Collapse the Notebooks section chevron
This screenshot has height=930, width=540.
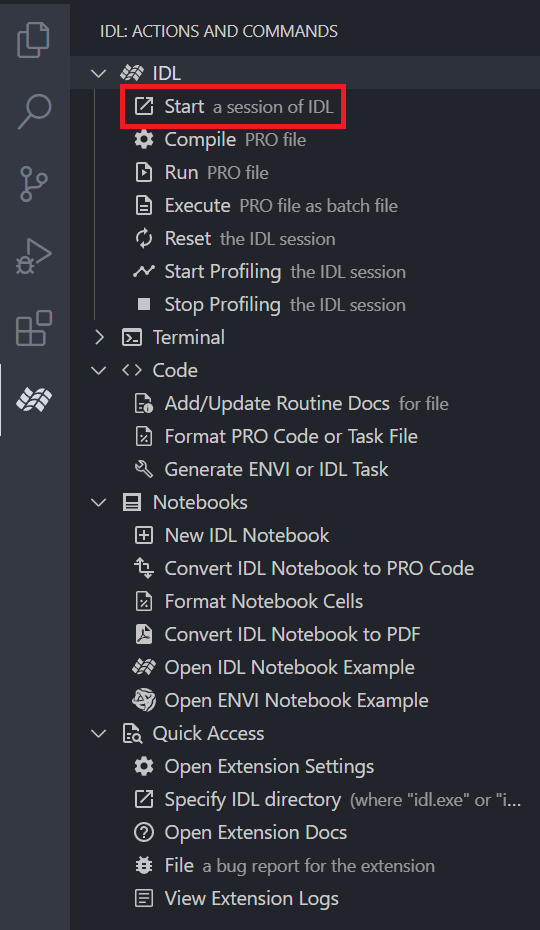(99, 503)
